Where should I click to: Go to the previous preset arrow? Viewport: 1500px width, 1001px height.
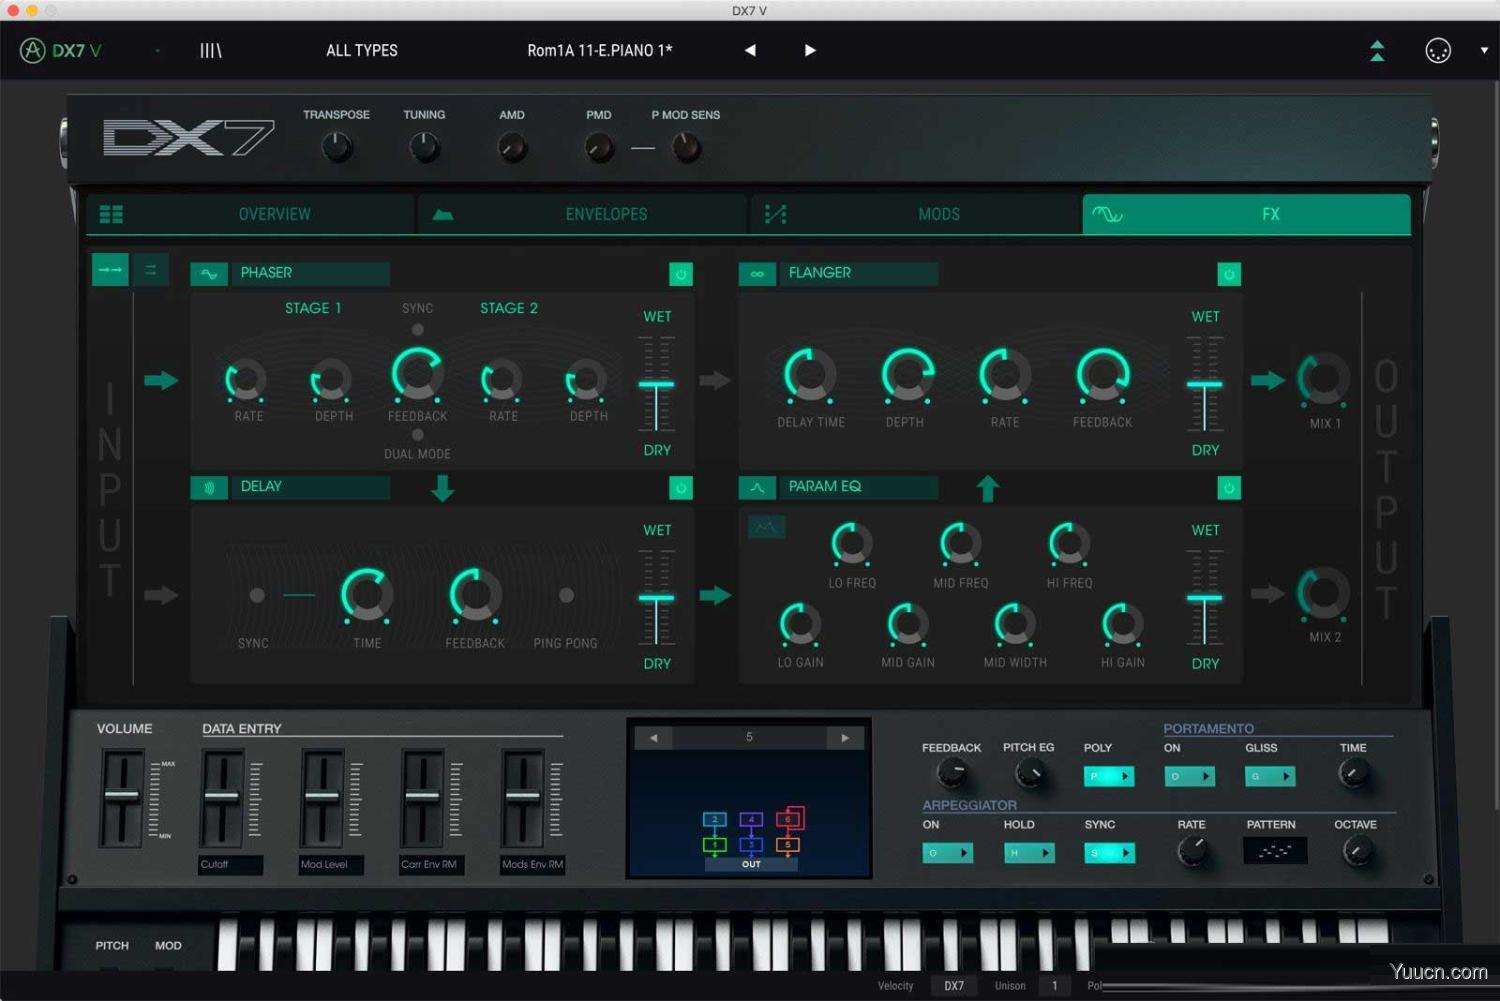(x=750, y=50)
